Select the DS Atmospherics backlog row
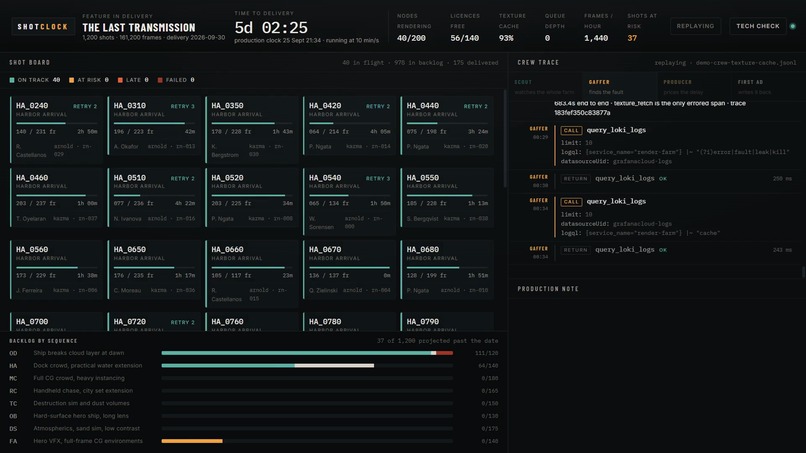Viewport: 806px width, 453px height. tap(253, 429)
